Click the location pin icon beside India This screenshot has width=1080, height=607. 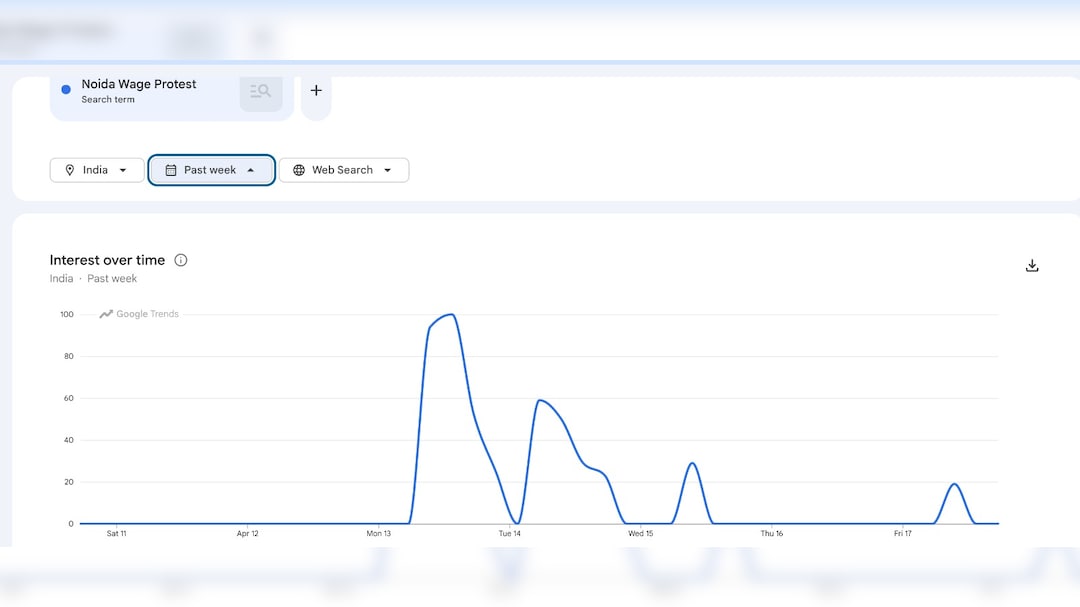pyautogui.click(x=70, y=170)
